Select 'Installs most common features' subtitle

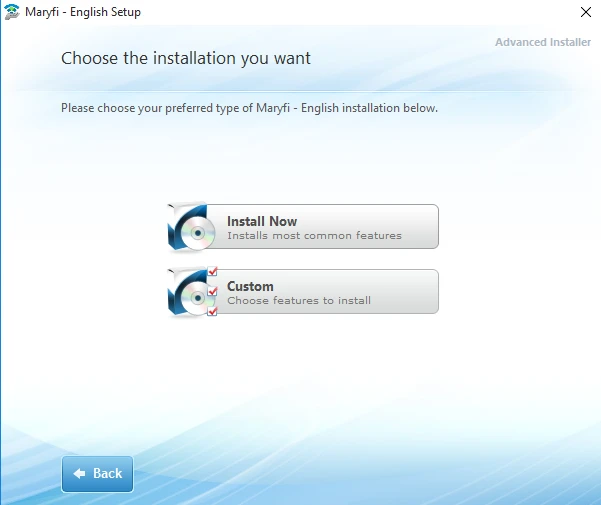(314, 236)
